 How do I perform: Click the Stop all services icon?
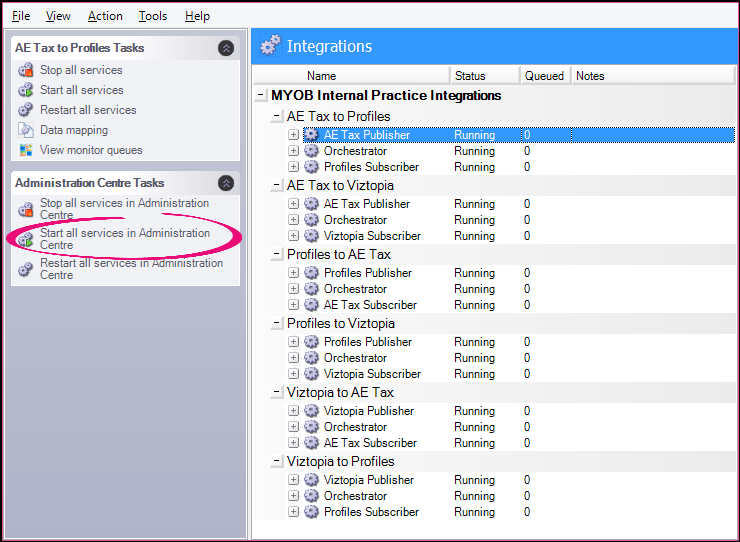[x=25, y=70]
